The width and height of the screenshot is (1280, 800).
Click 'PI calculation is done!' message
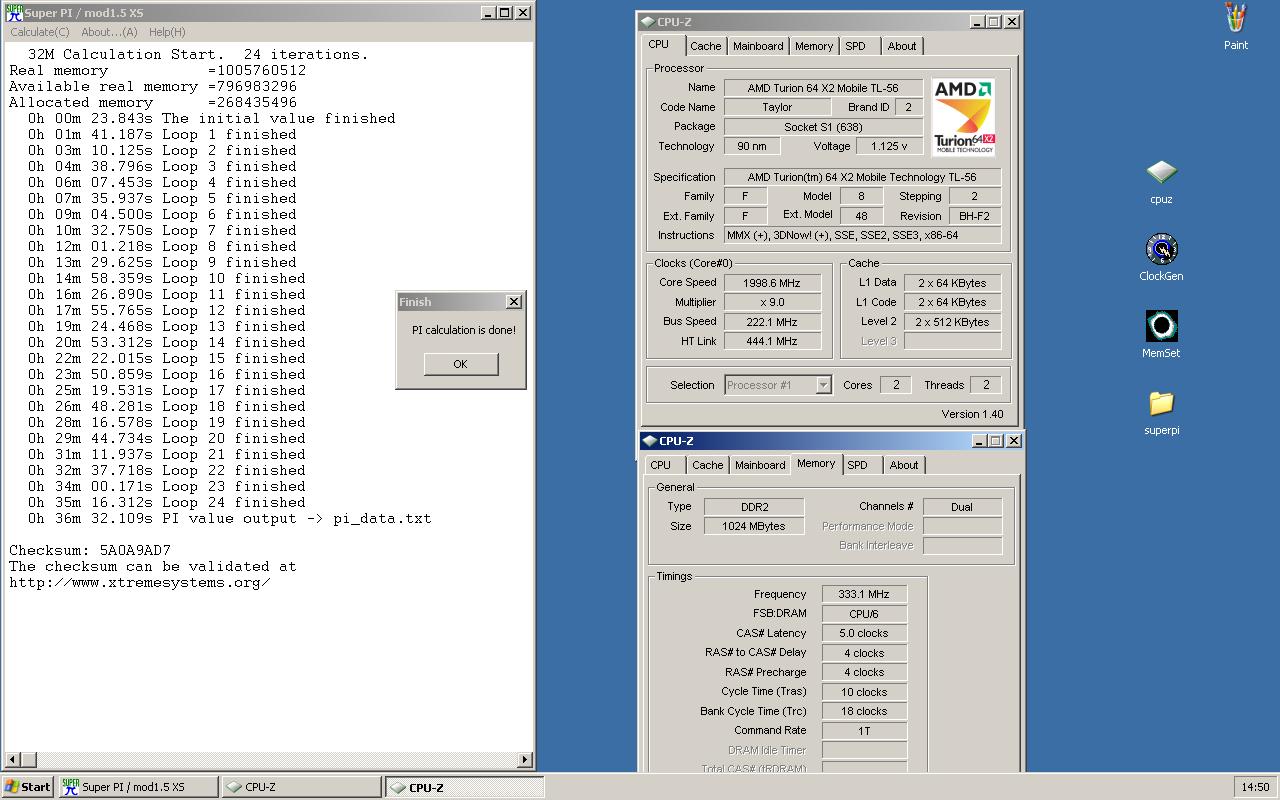coord(464,330)
